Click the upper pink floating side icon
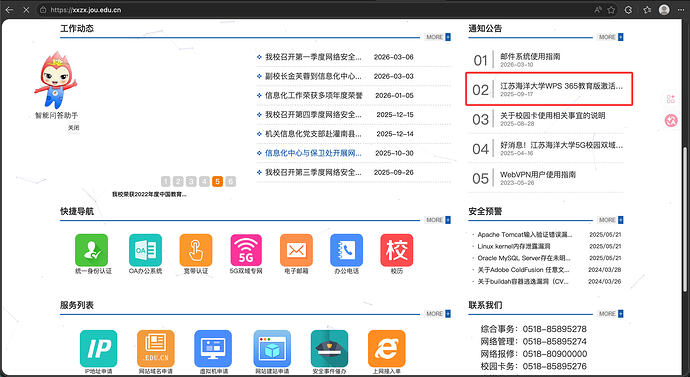 coord(671,99)
